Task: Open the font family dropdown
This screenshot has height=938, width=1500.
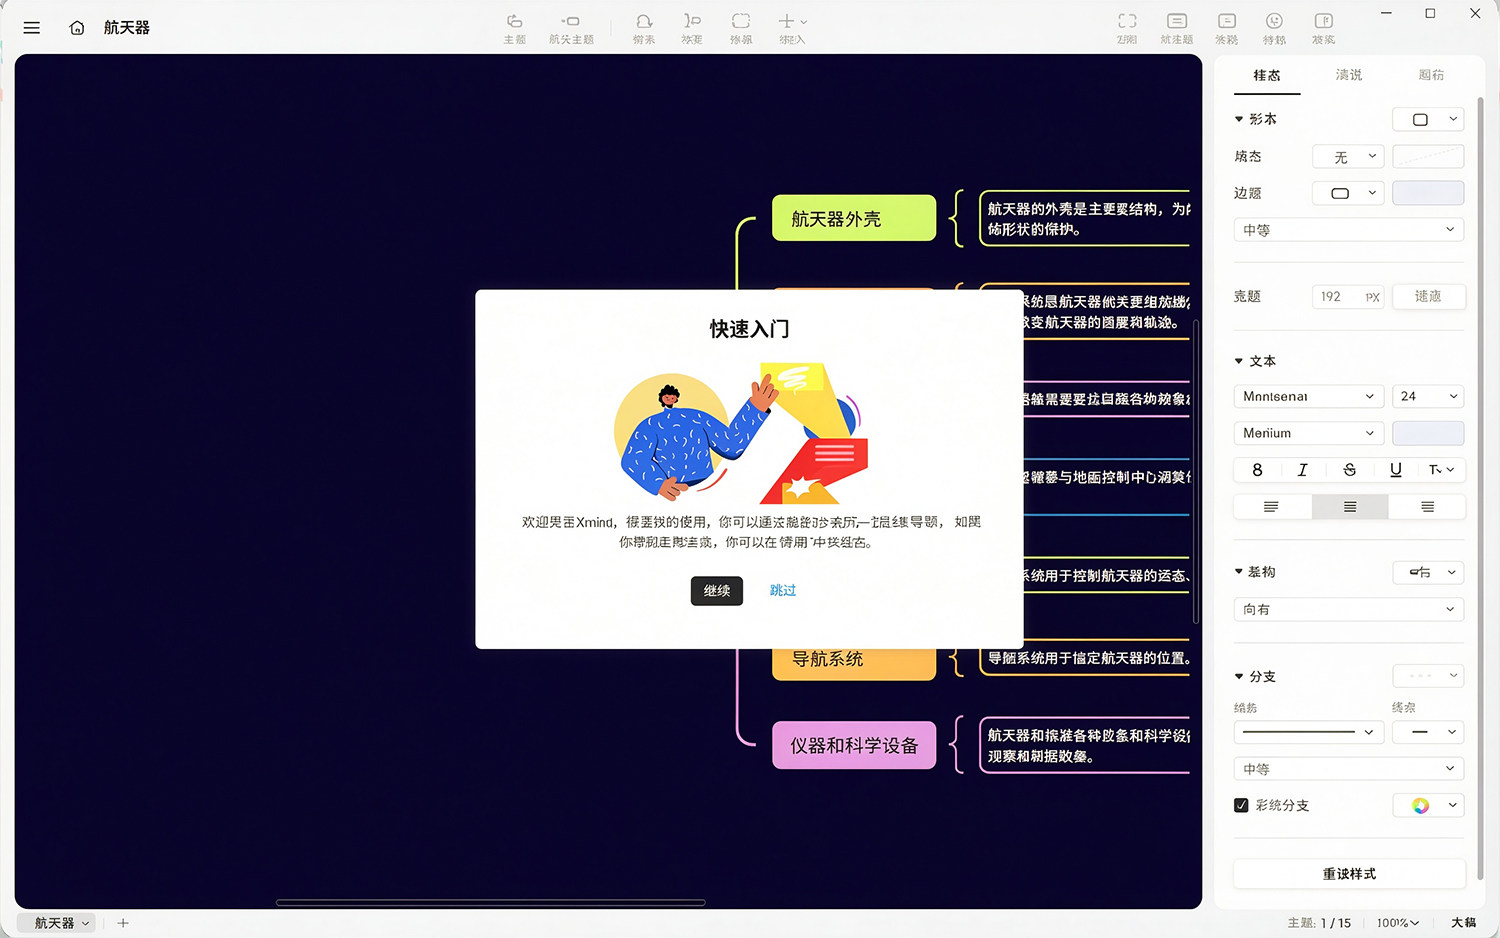Action: coord(1309,396)
